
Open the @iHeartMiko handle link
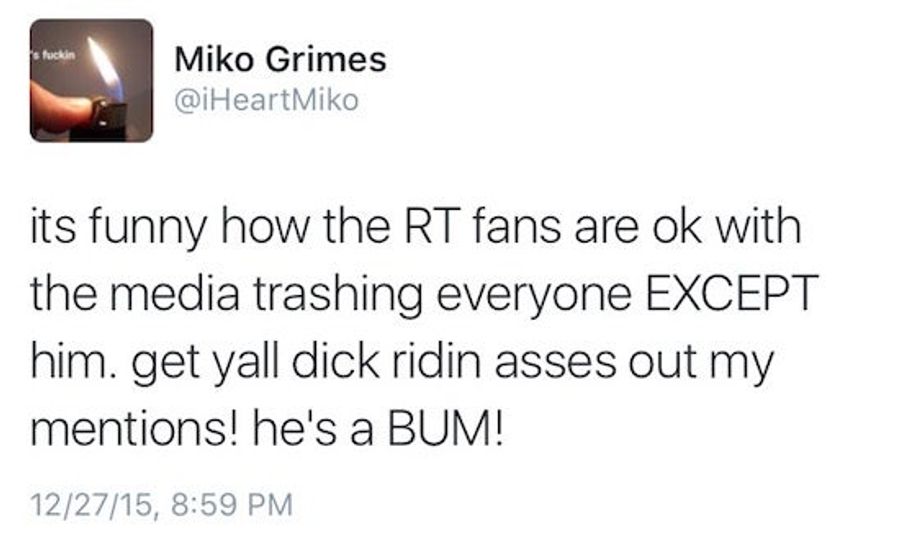[x=266, y=100]
